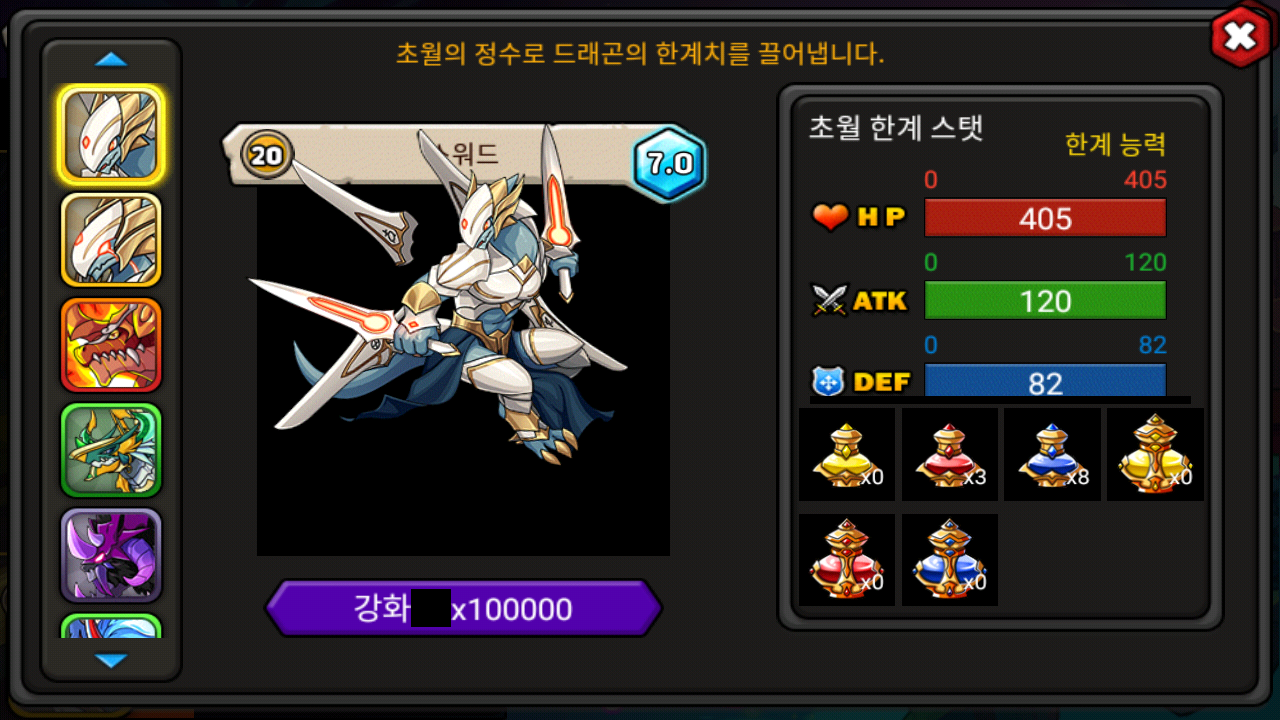Choose the purple dark dragon portrait

[111, 555]
